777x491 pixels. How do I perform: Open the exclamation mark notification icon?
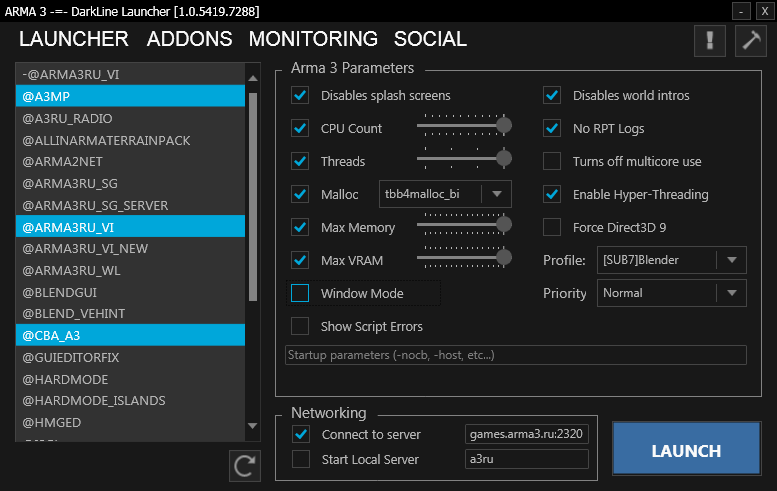710,41
